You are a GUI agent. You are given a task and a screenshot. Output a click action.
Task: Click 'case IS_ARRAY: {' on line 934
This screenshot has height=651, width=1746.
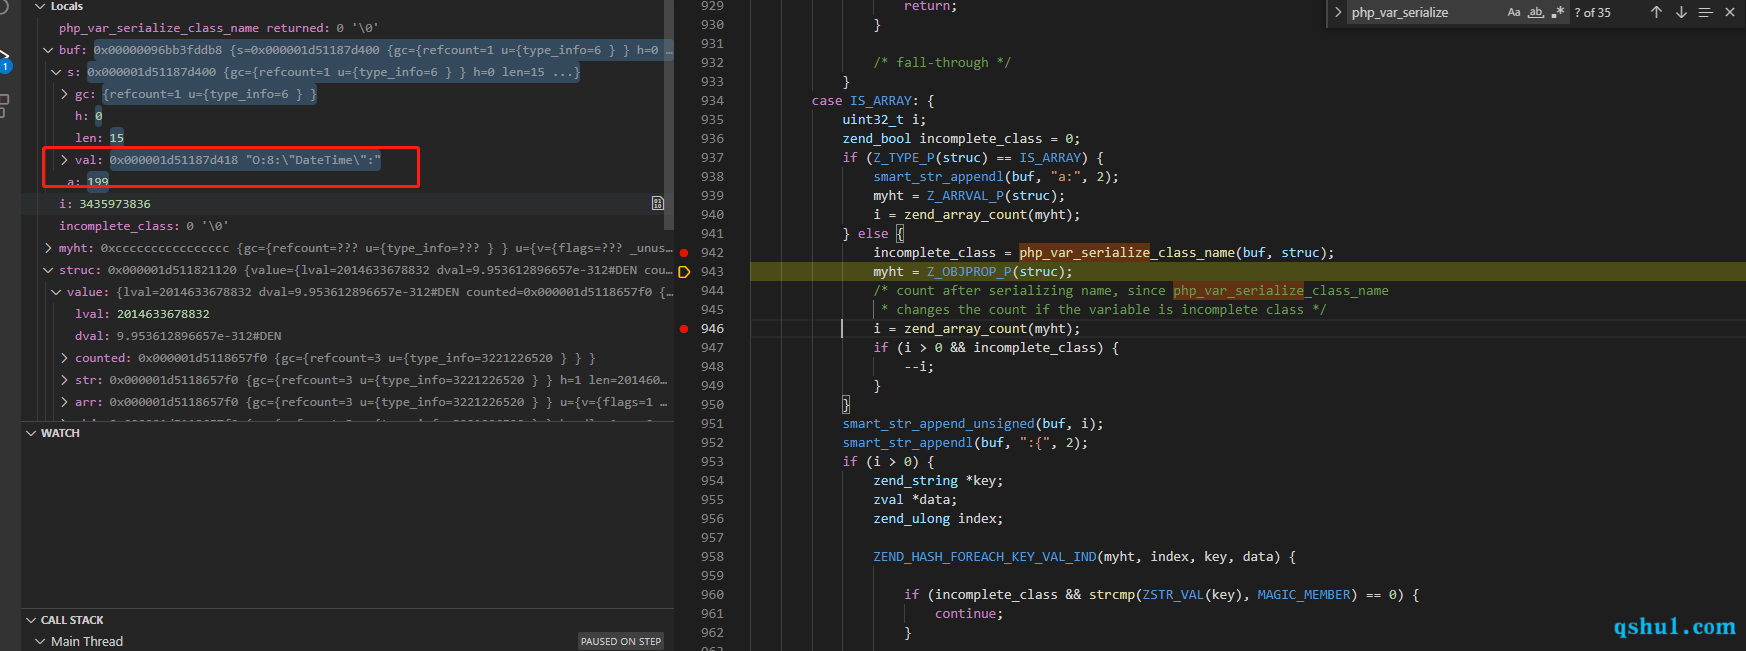click(x=873, y=100)
